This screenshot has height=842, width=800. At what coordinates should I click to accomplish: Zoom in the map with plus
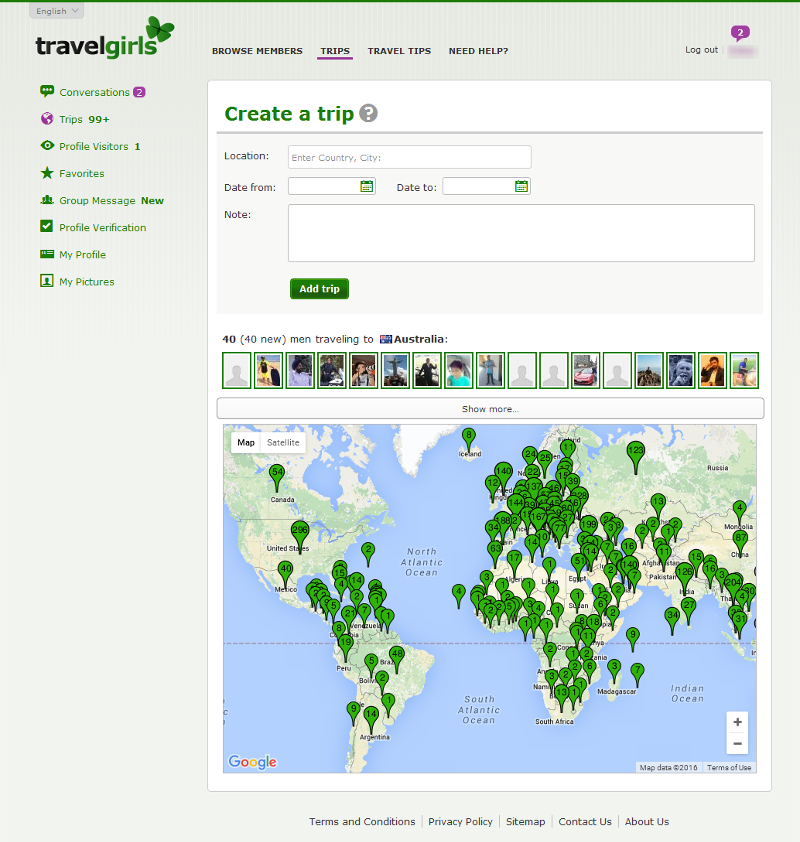point(737,722)
